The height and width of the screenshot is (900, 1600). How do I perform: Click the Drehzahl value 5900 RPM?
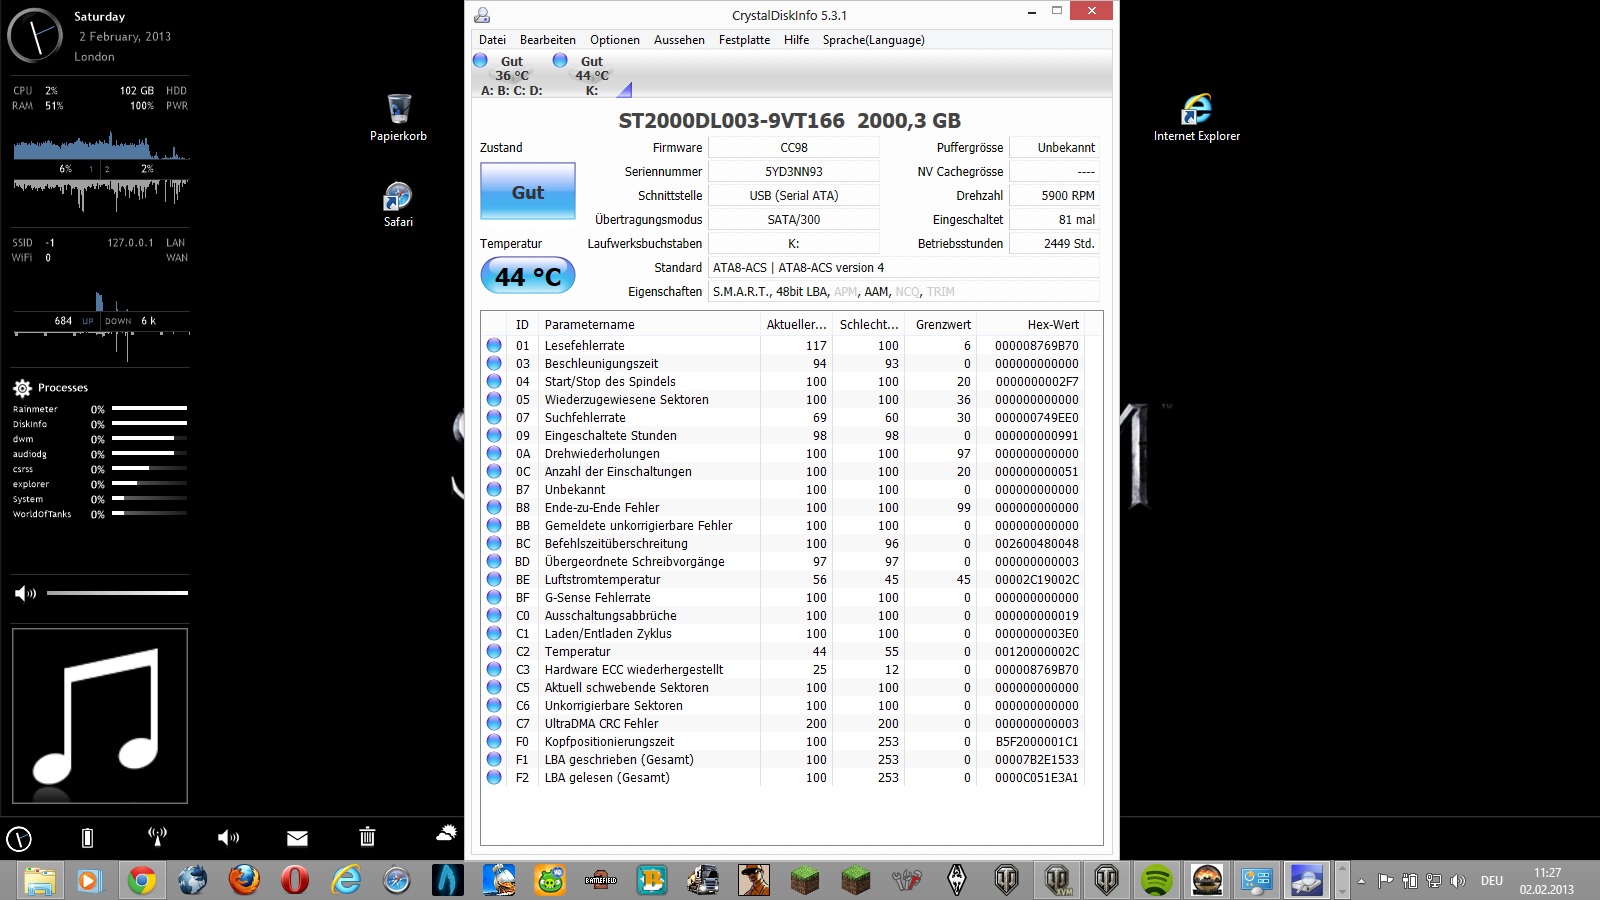(x=1054, y=195)
